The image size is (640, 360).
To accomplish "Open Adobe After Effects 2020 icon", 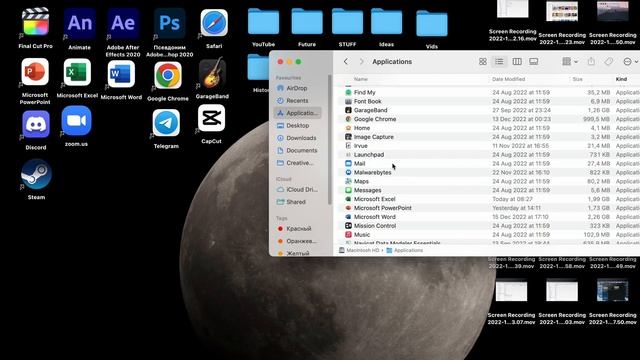I will click(123, 23).
